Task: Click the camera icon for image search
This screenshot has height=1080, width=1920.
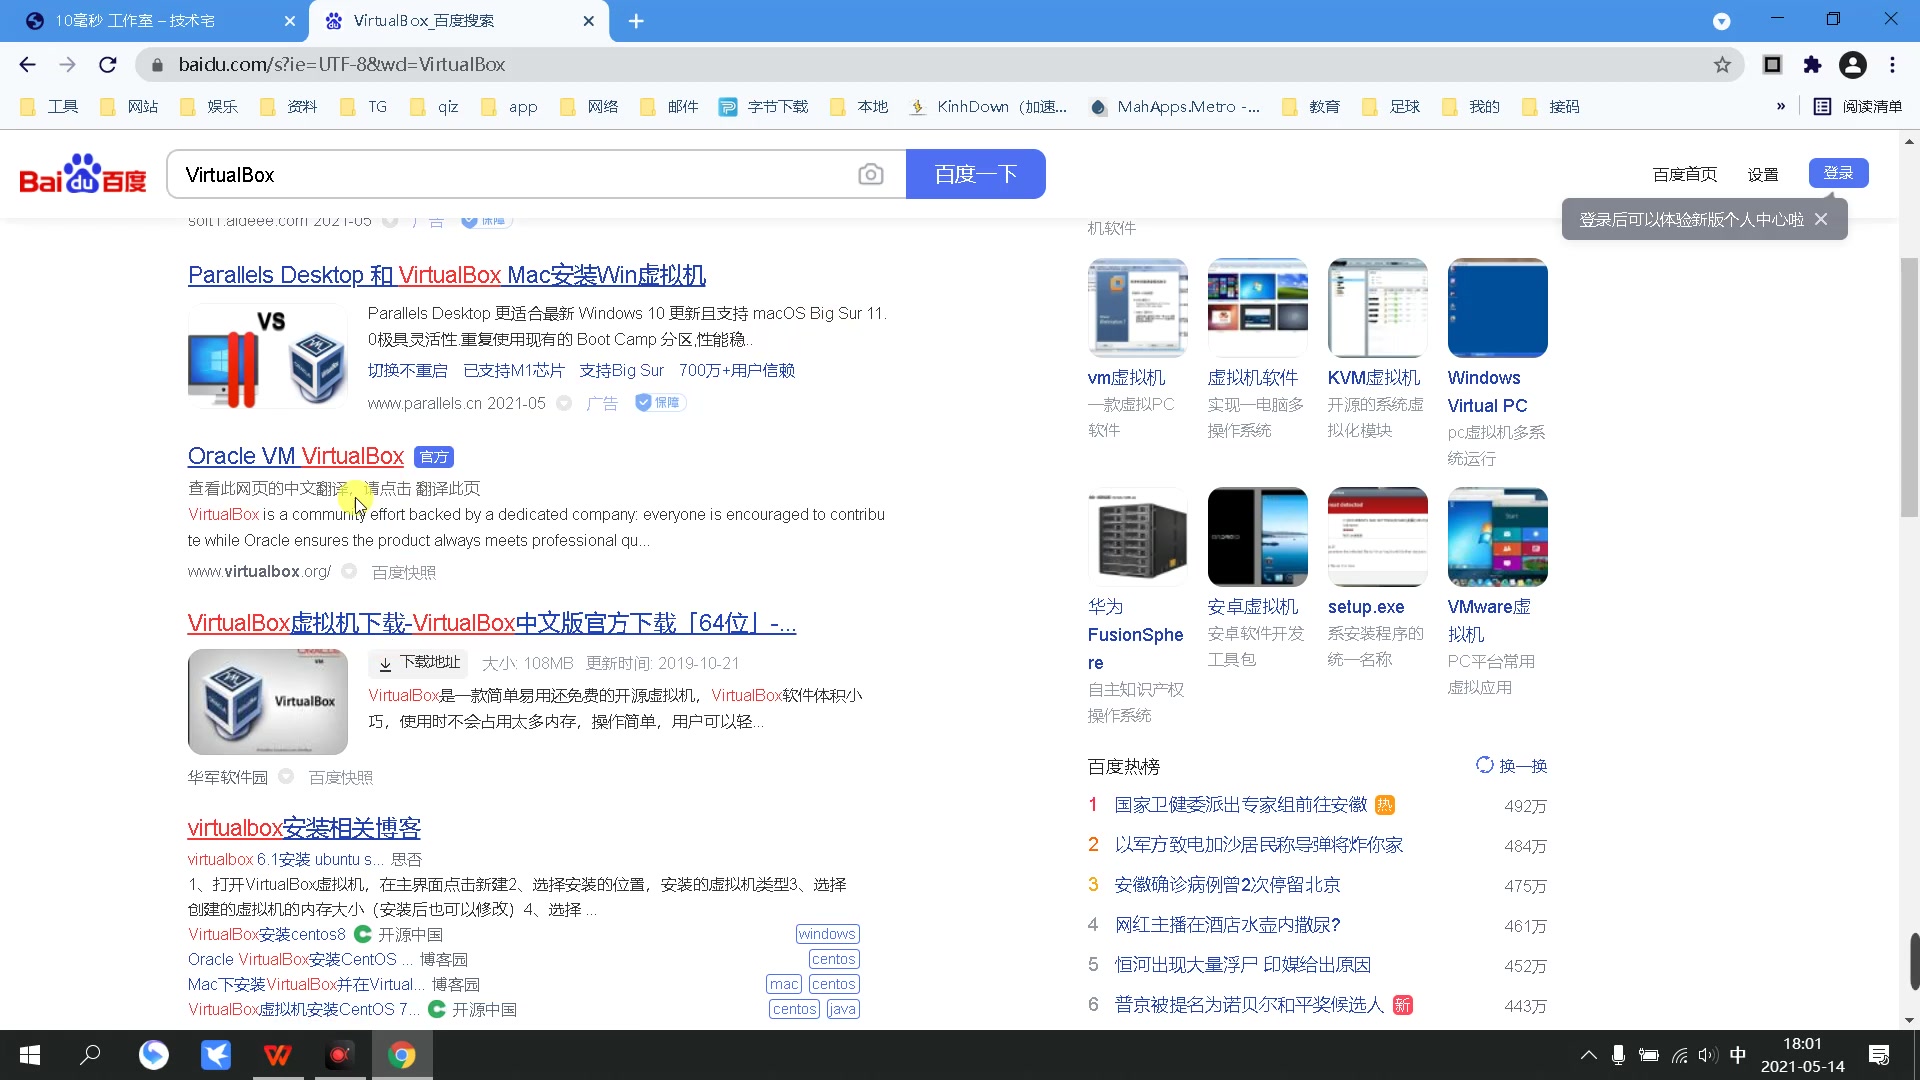Action: coord(871,173)
